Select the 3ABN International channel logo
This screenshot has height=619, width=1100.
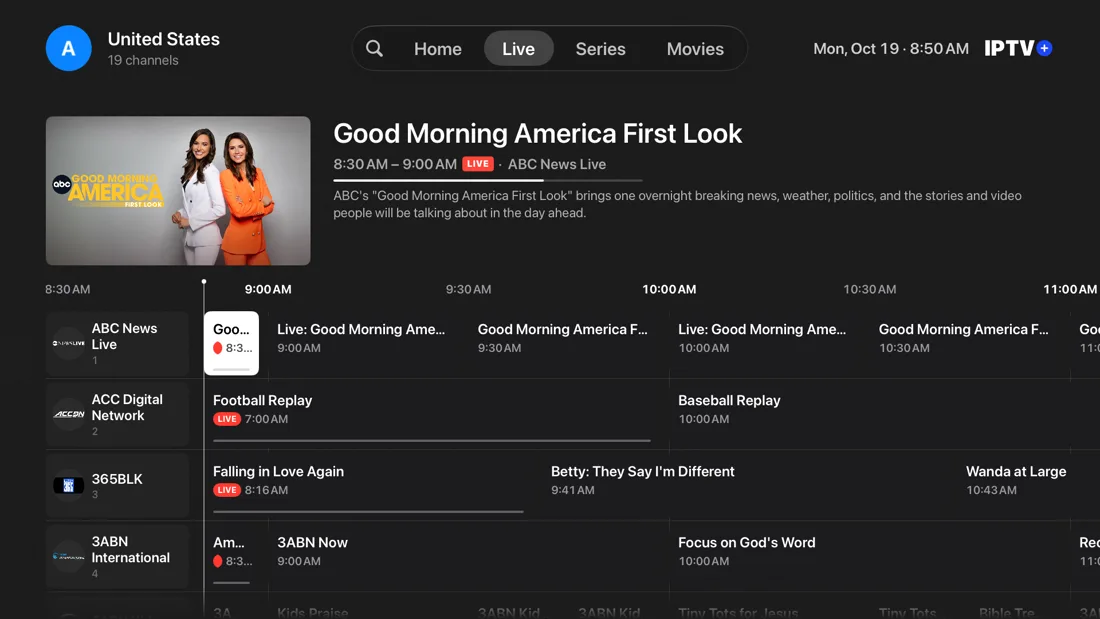(69, 557)
